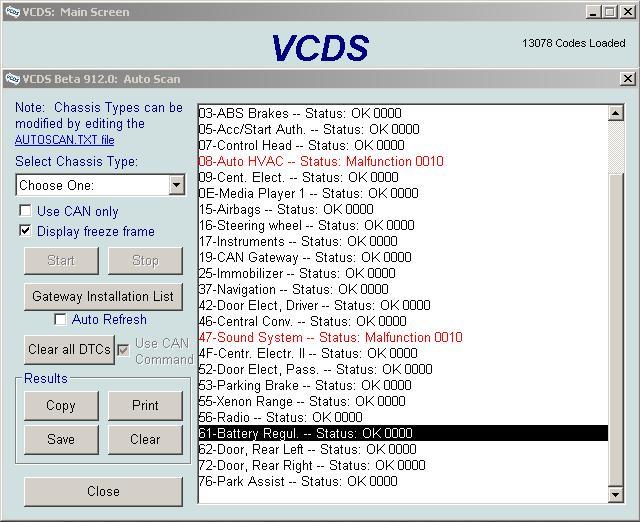The image size is (640, 522).
Task: Select the 47-Sound System malfunction entry
Action: (330, 337)
